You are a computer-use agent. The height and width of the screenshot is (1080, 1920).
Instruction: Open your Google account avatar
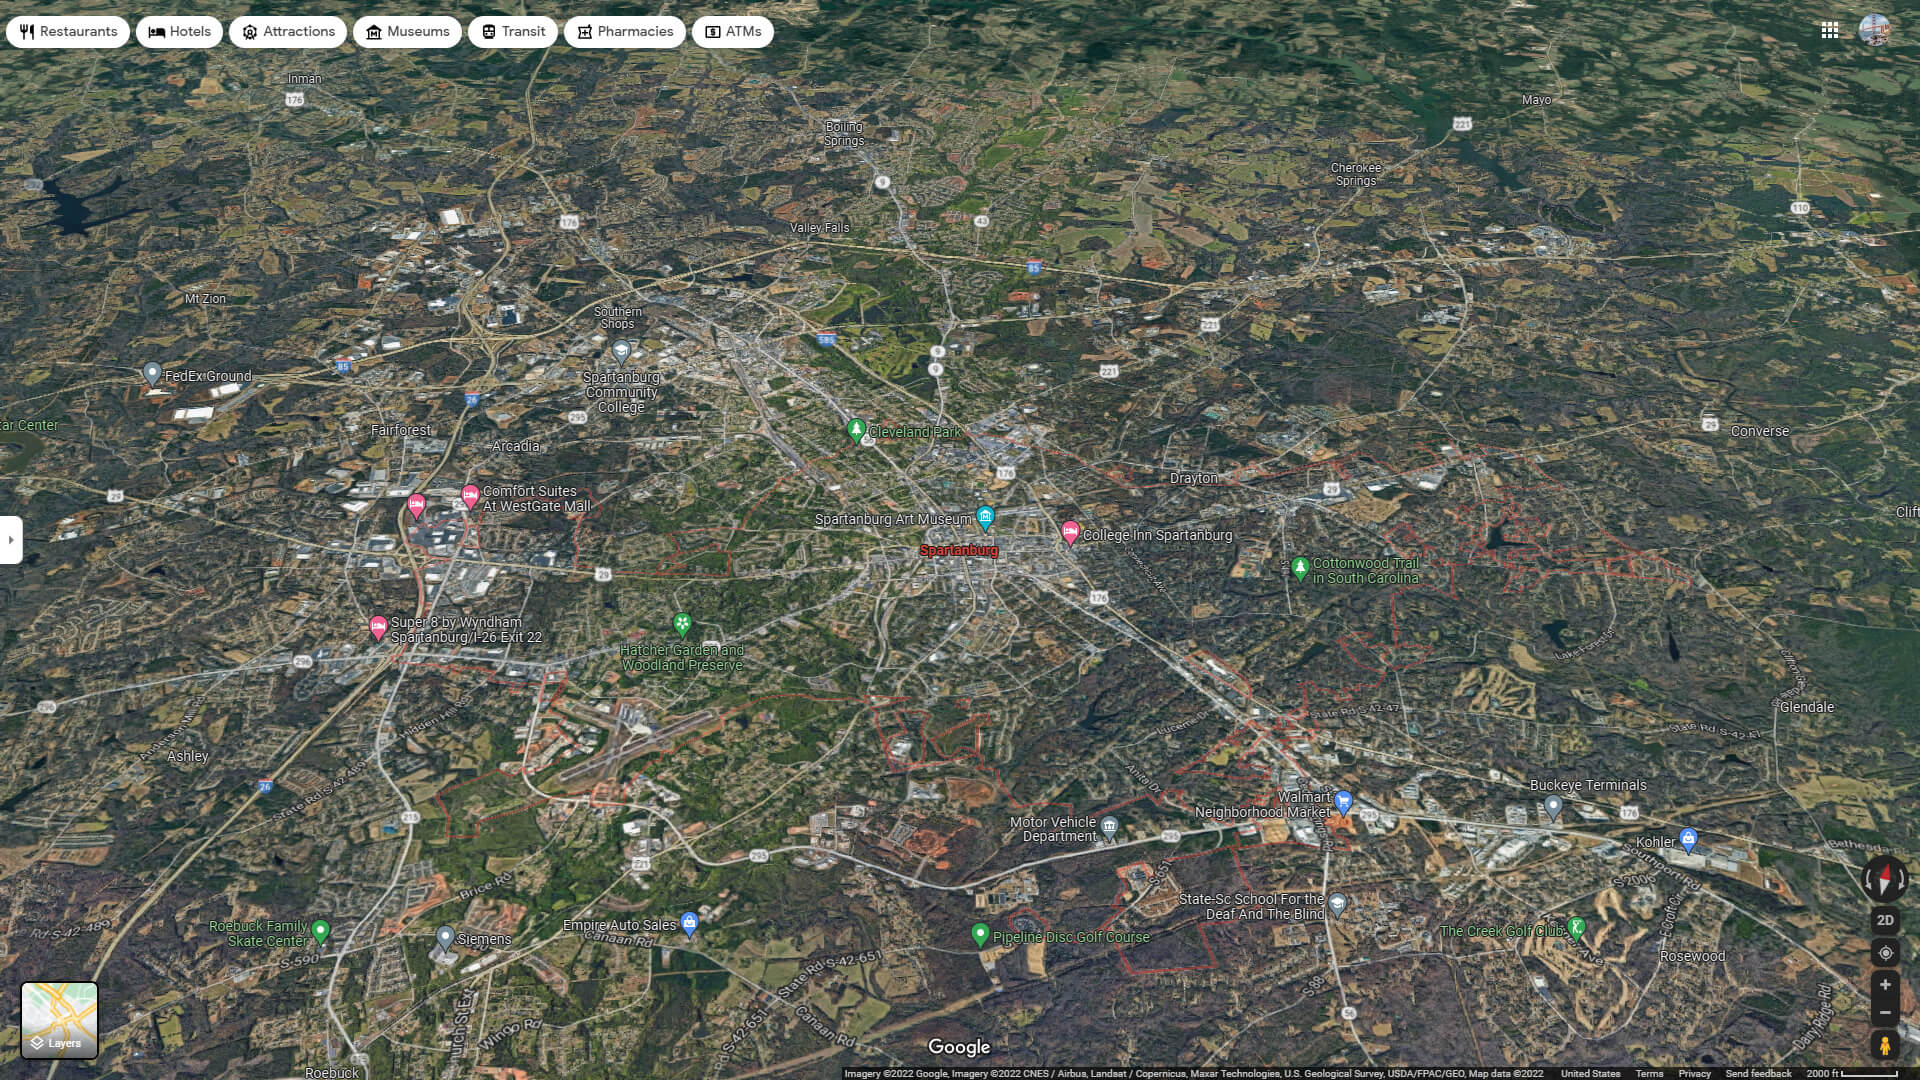(x=1875, y=31)
